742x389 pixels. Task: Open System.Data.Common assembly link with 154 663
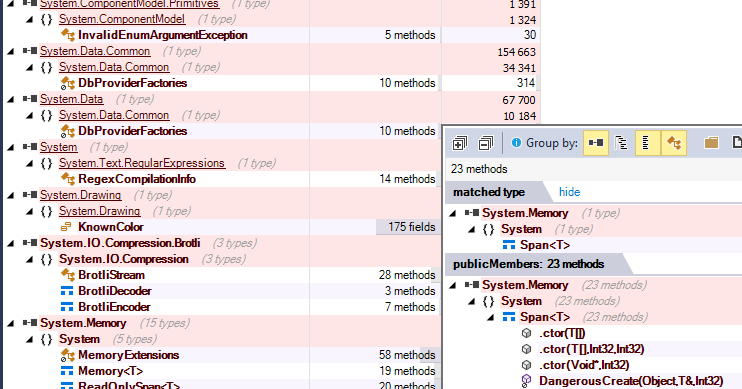[x=95, y=51]
